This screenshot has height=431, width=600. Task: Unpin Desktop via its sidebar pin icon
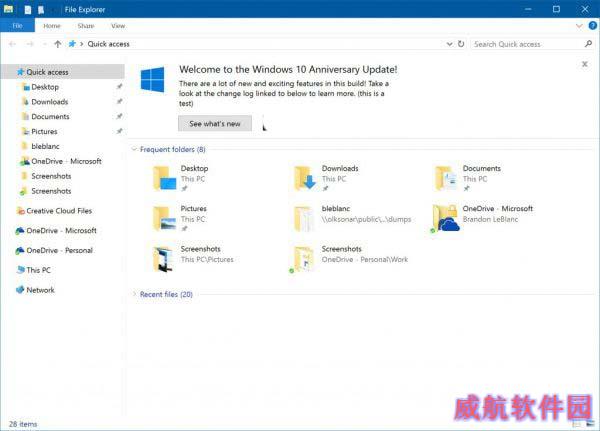(119, 87)
